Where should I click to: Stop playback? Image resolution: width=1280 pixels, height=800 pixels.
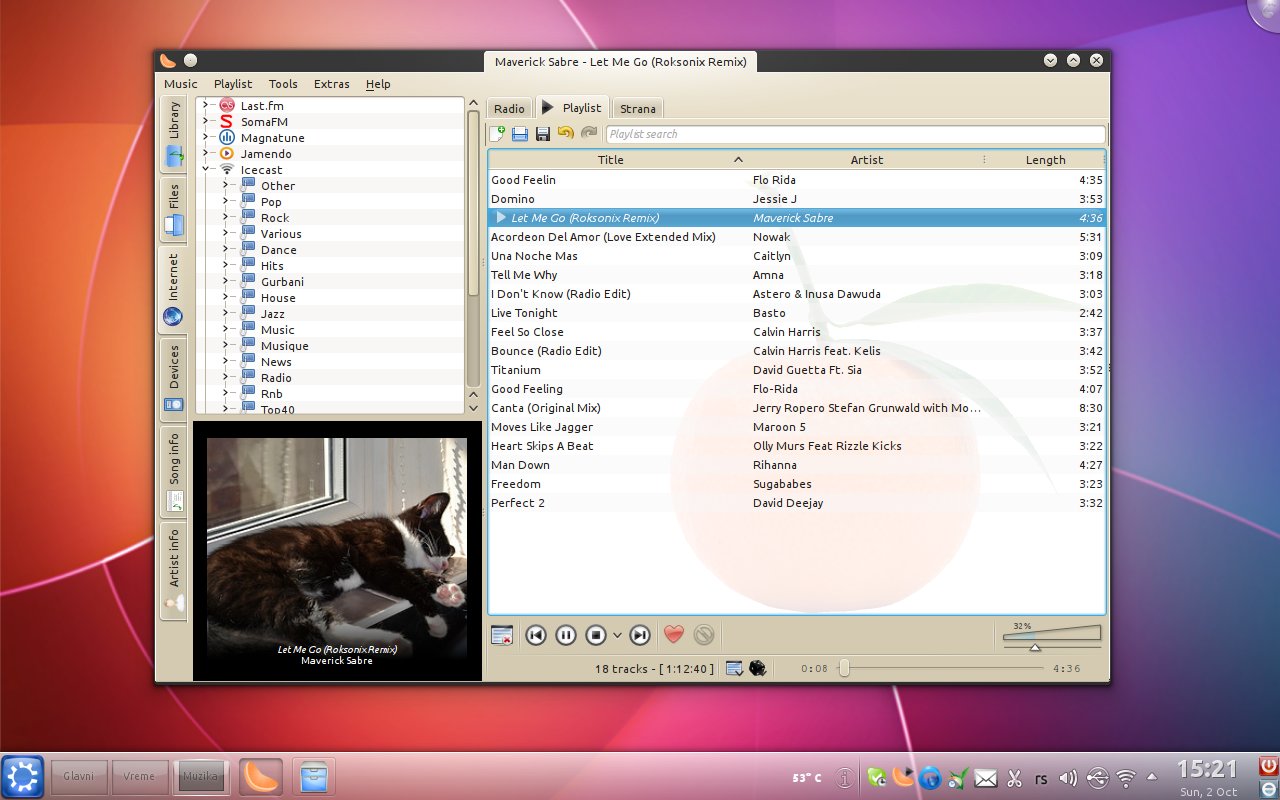[x=596, y=635]
